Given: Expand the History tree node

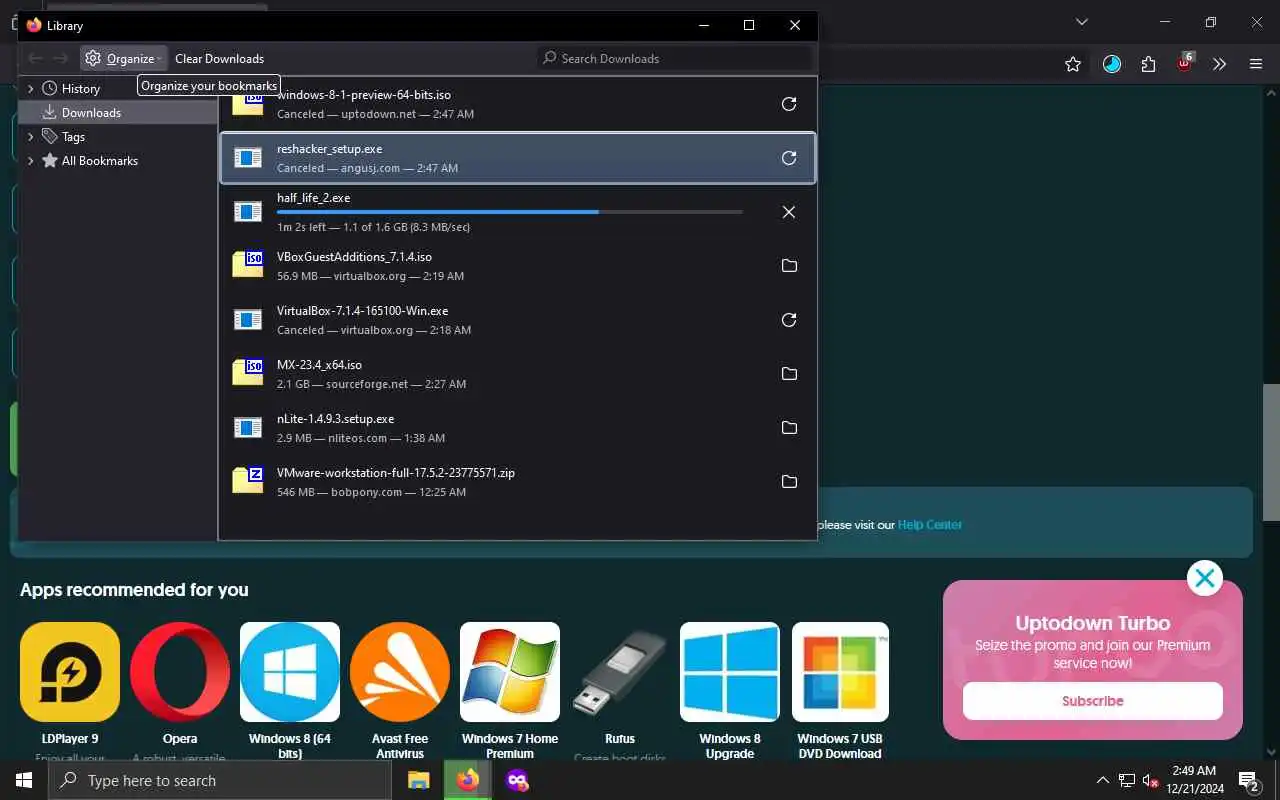Looking at the screenshot, I should tap(30, 89).
